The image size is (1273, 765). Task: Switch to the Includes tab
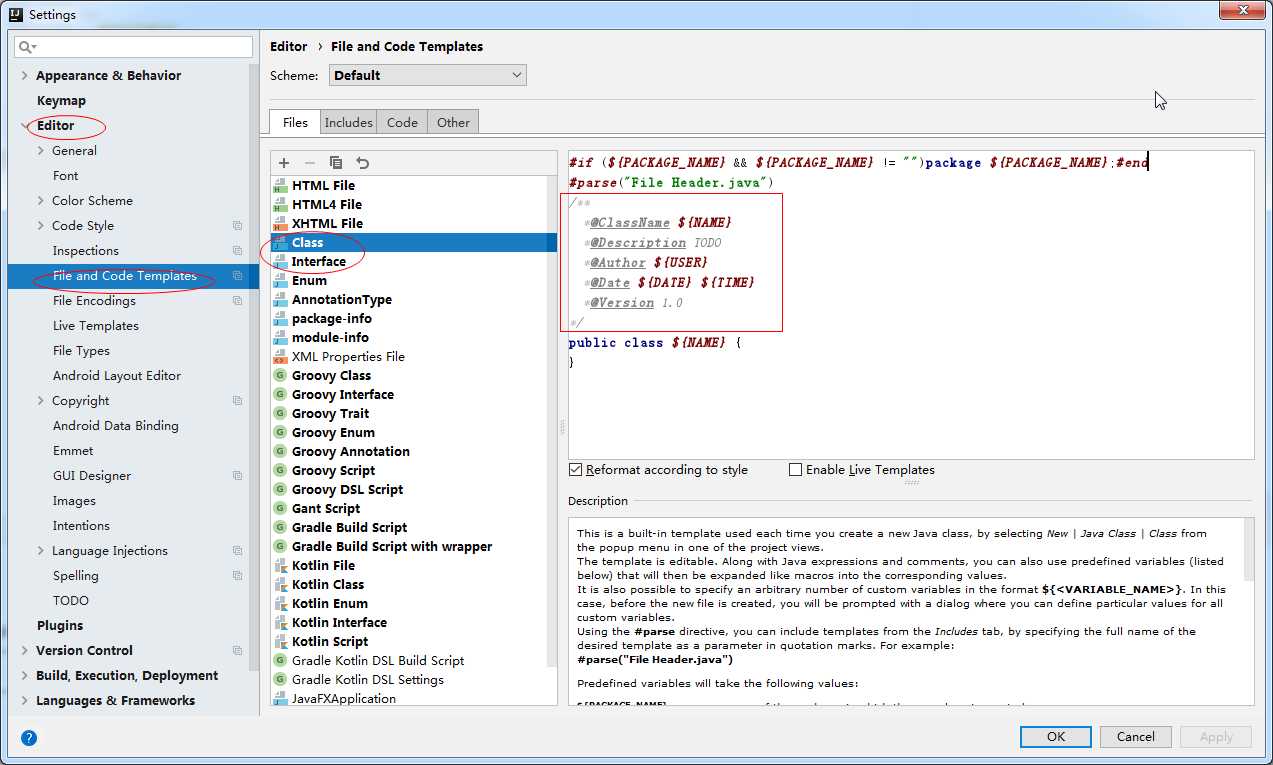tap(348, 122)
